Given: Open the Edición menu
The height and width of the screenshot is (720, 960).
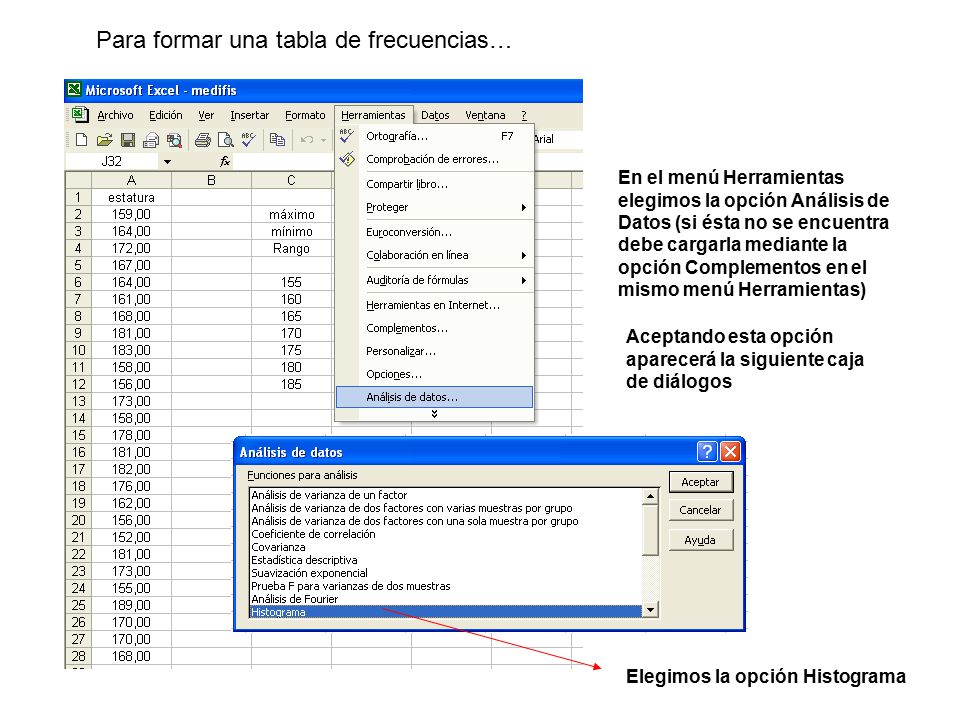Looking at the screenshot, I should click(x=166, y=115).
